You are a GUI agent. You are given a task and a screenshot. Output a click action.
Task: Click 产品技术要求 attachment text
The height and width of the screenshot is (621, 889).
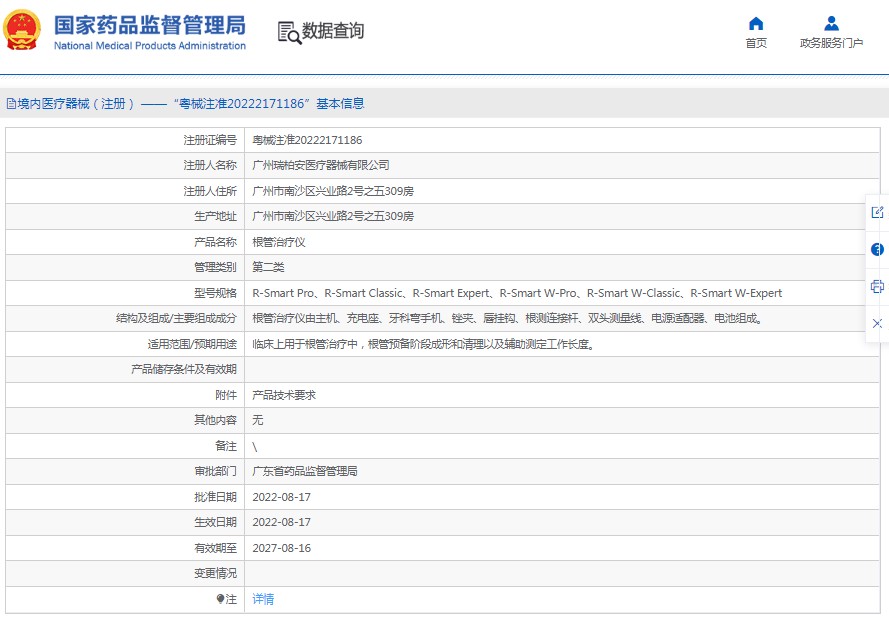tap(284, 395)
